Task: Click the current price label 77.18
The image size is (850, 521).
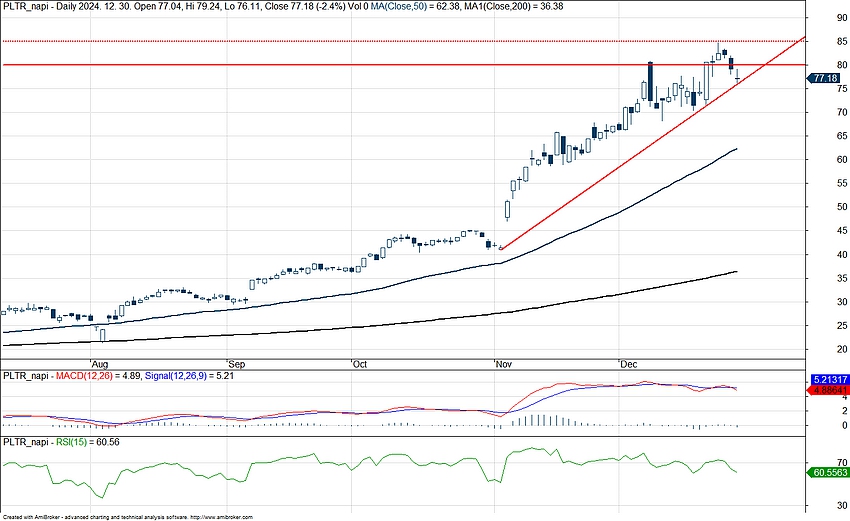Action: pyautogui.click(x=824, y=79)
